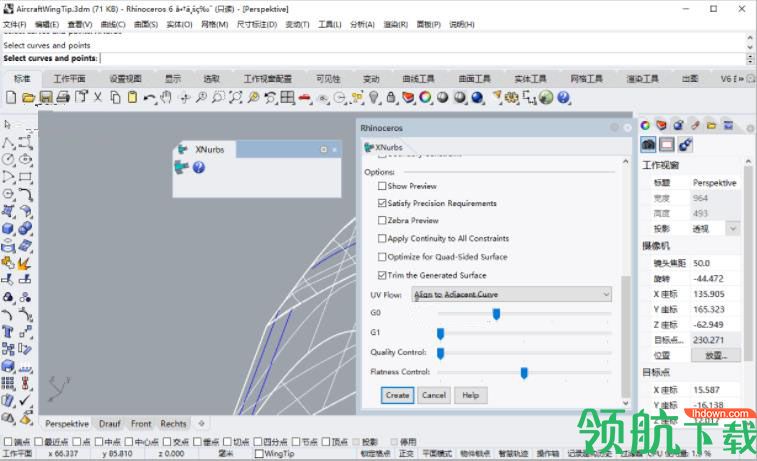Click the four-viewports layout icon
The image size is (757, 461).
[288, 98]
